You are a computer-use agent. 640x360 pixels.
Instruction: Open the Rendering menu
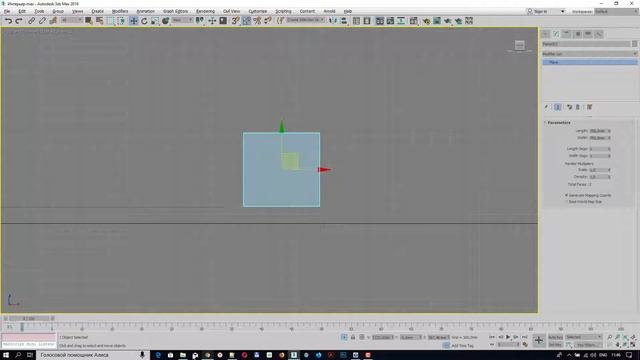click(x=205, y=11)
